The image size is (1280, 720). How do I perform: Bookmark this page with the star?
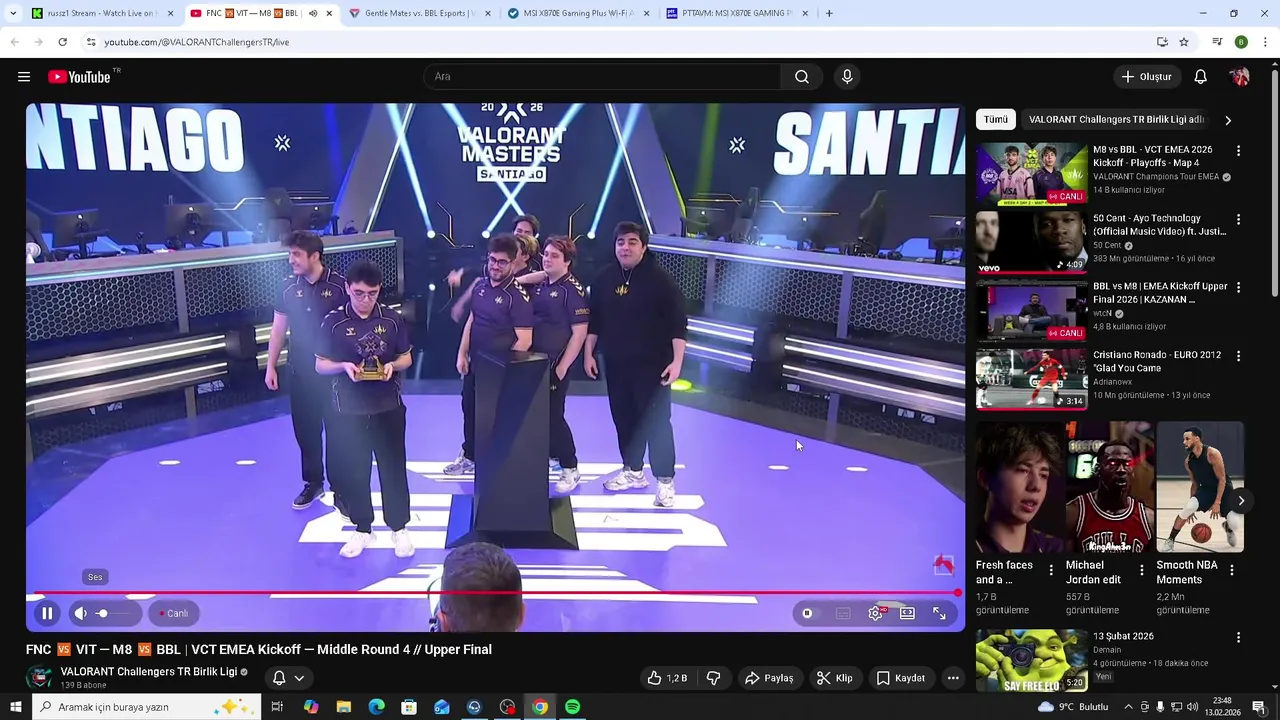coord(1184,42)
